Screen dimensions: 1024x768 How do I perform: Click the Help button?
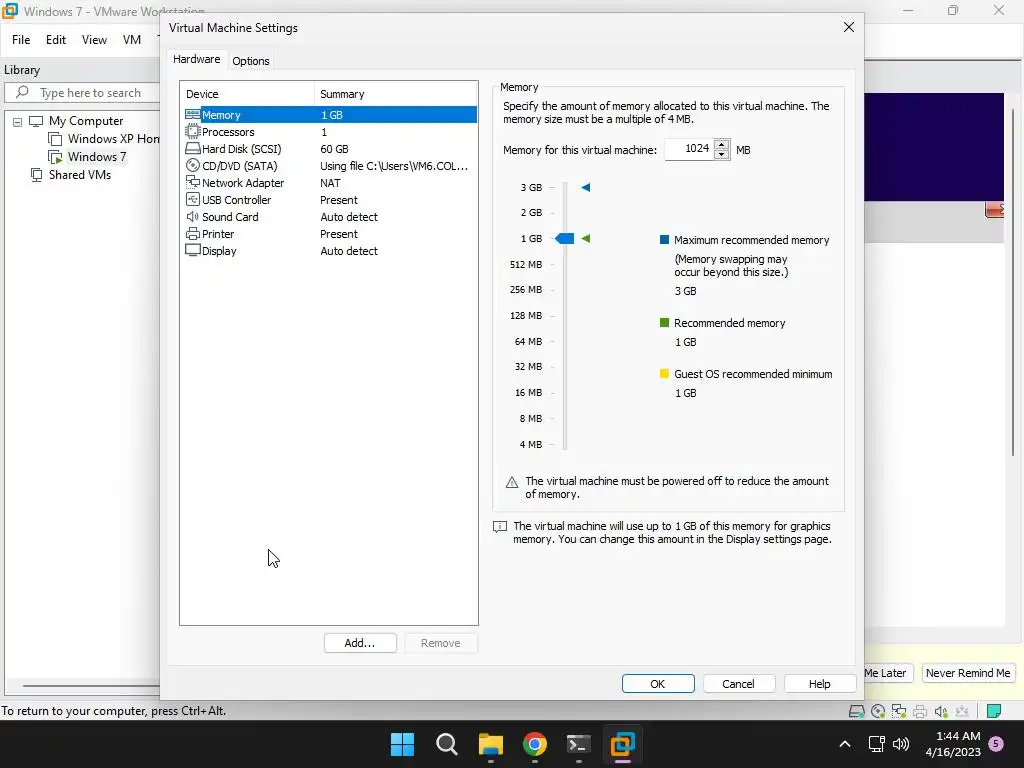[820, 683]
